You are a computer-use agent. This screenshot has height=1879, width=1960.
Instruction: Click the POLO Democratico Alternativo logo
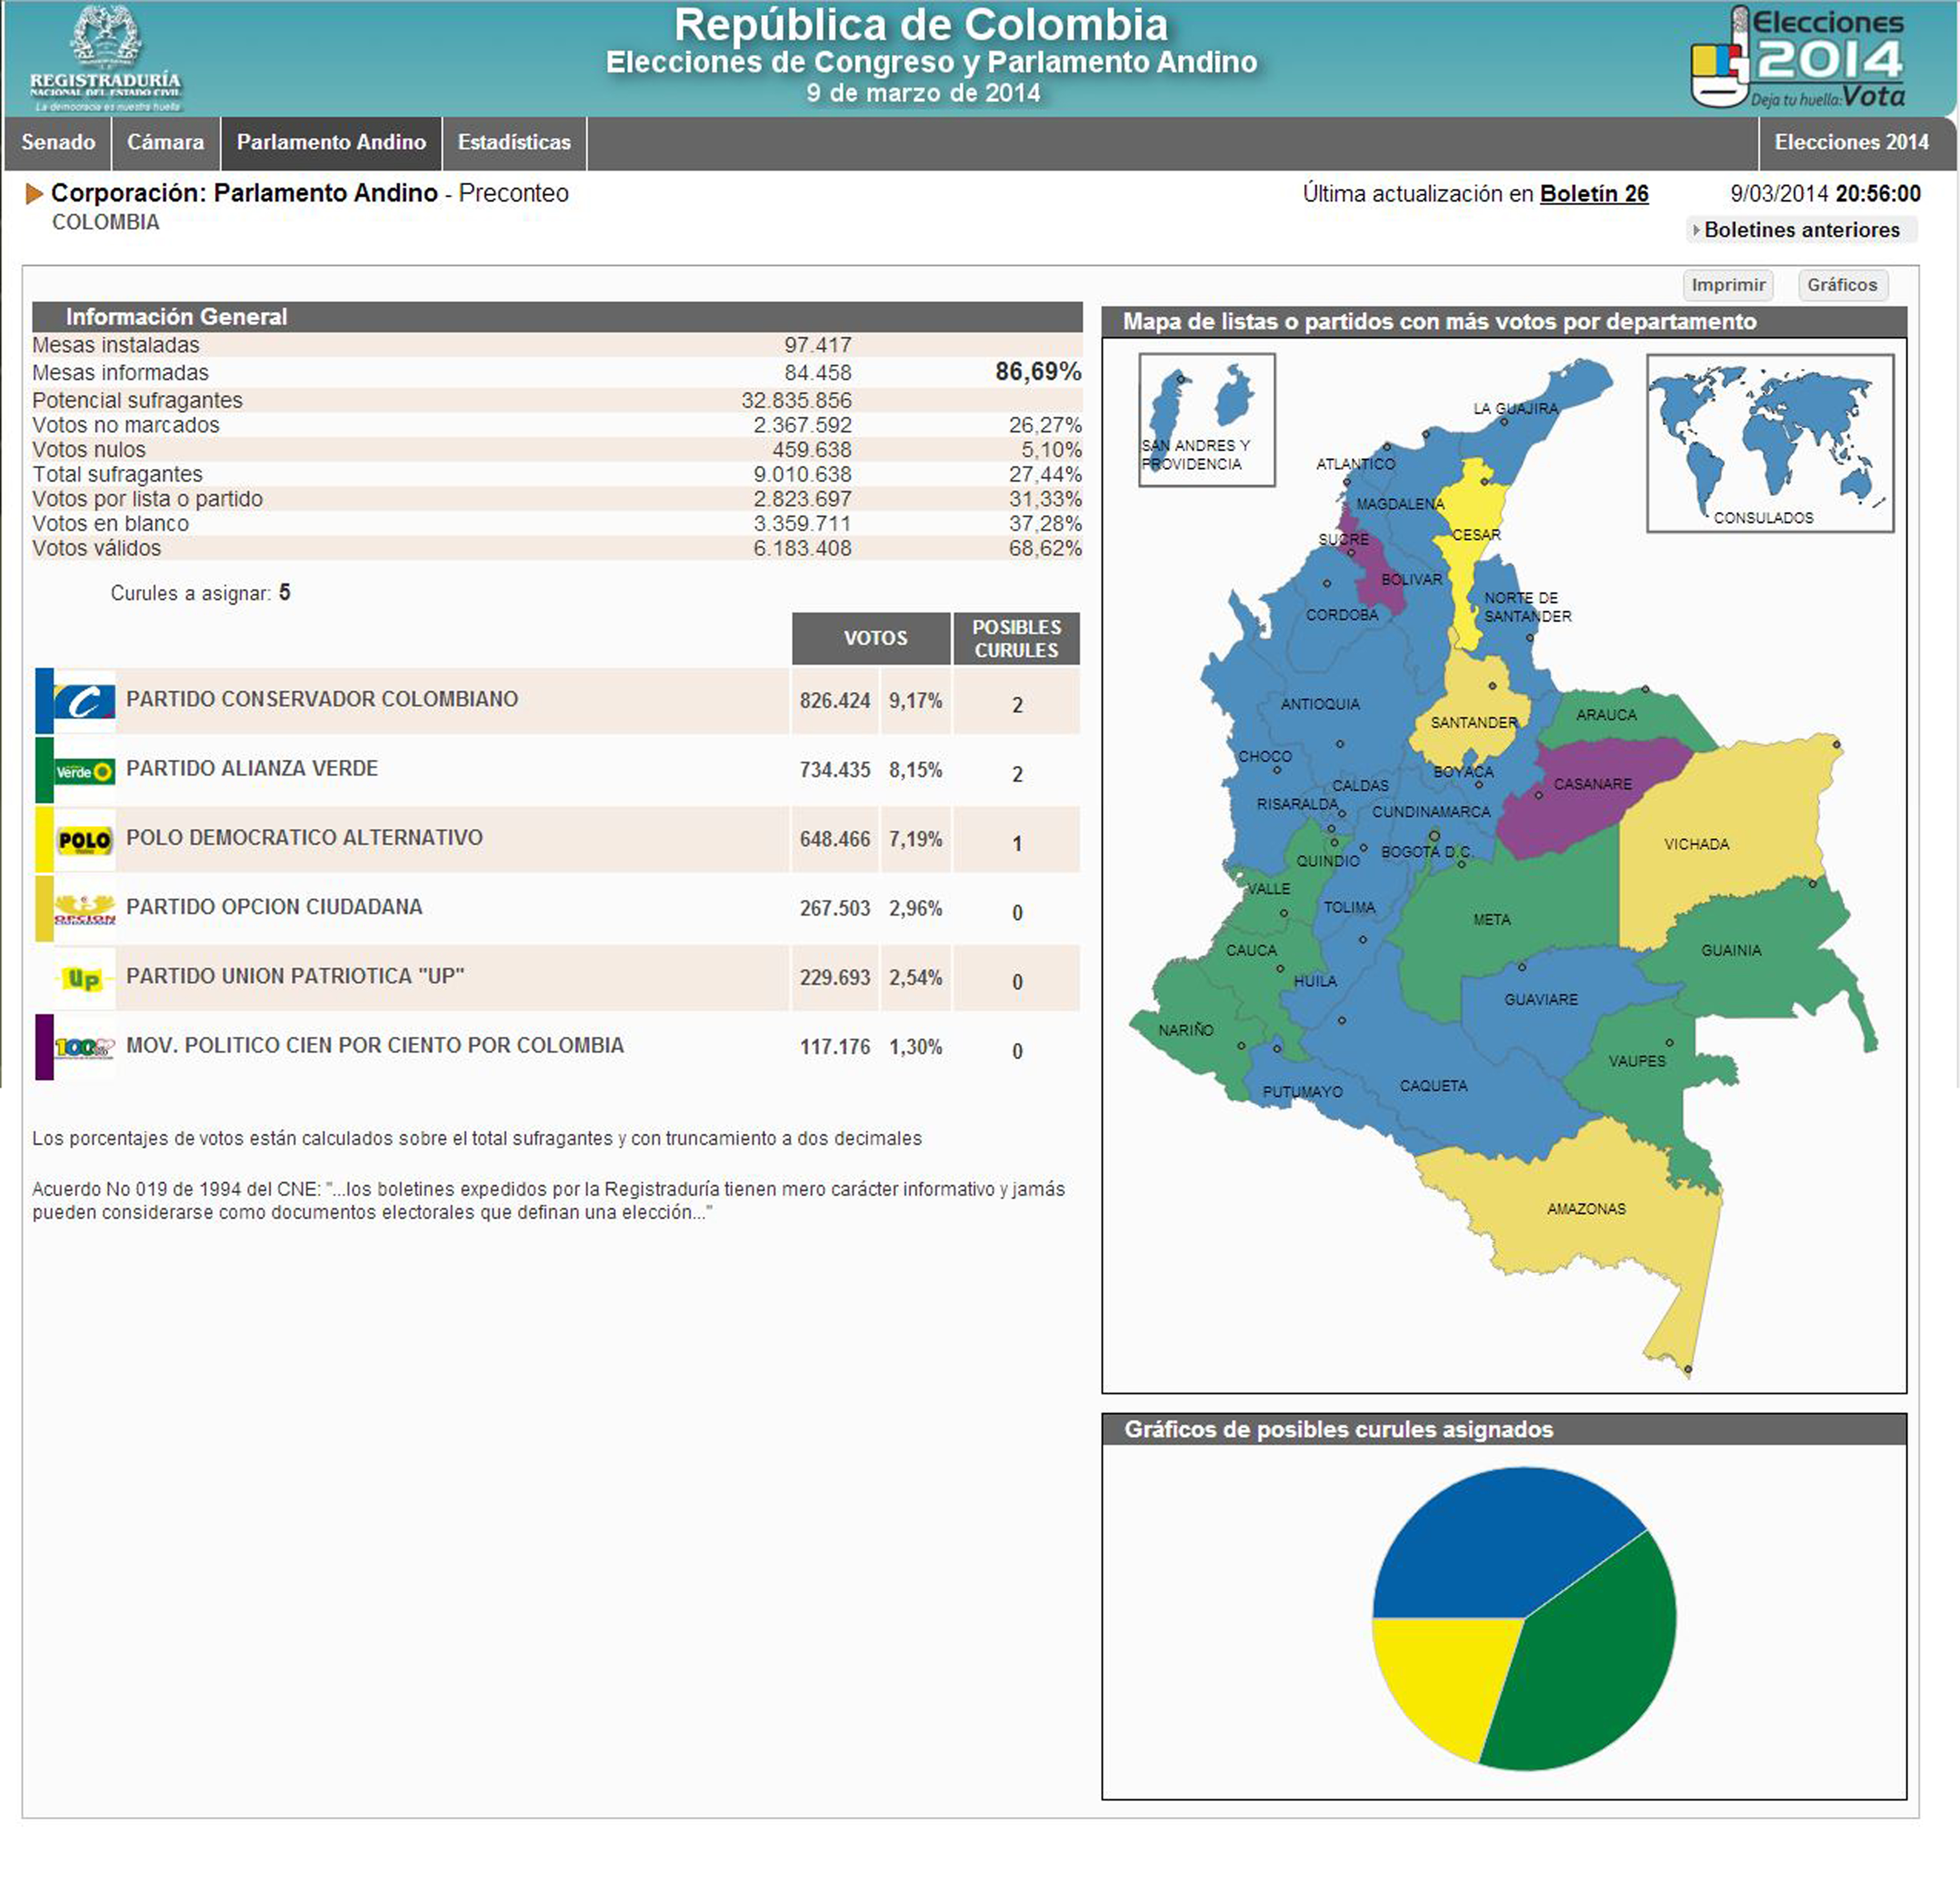(x=84, y=840)
